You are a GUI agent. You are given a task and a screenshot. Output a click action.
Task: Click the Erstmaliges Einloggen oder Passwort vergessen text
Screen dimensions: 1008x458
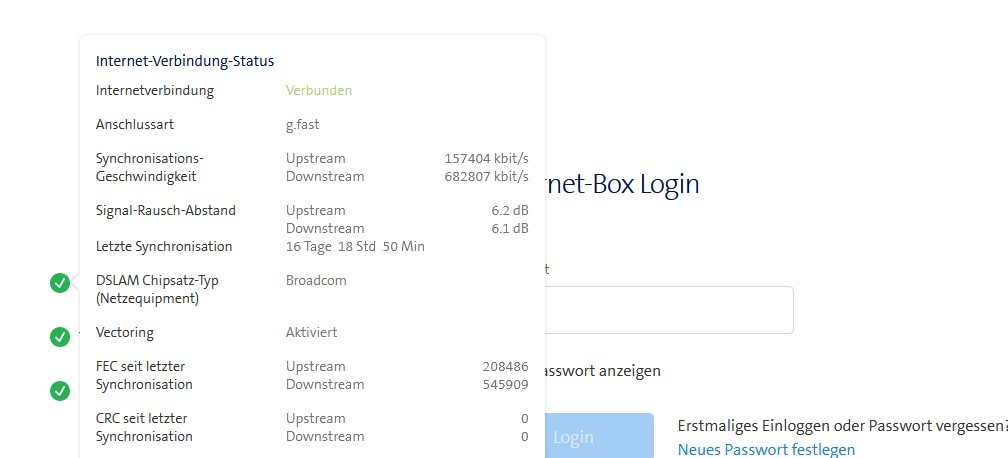point(842,426)
